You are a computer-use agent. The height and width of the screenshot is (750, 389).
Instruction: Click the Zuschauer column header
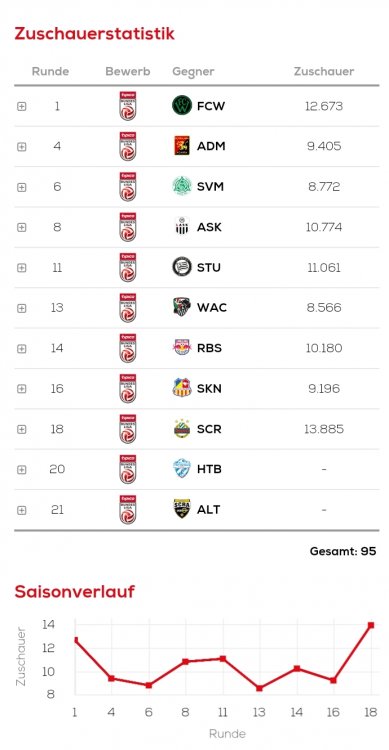324,71
